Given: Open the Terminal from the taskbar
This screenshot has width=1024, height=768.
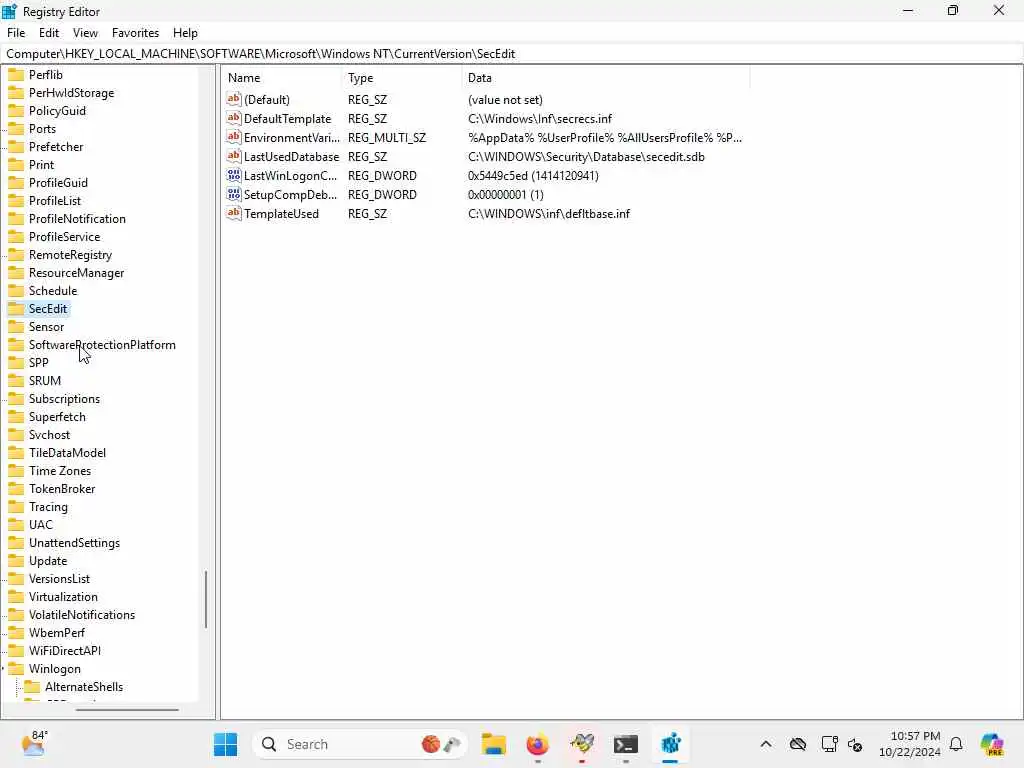Looking at the screenshot, I should click(626, 744).
